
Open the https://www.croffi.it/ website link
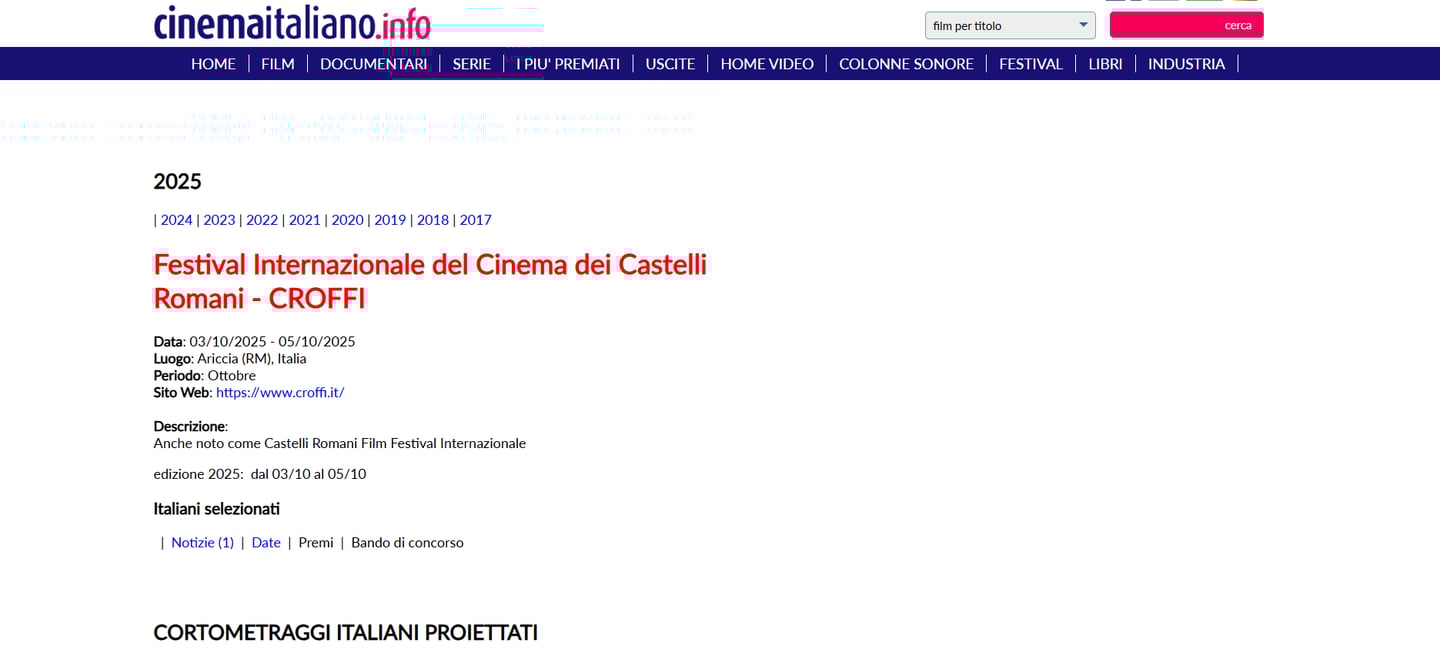pyautogui.click(x=280, y=393)
